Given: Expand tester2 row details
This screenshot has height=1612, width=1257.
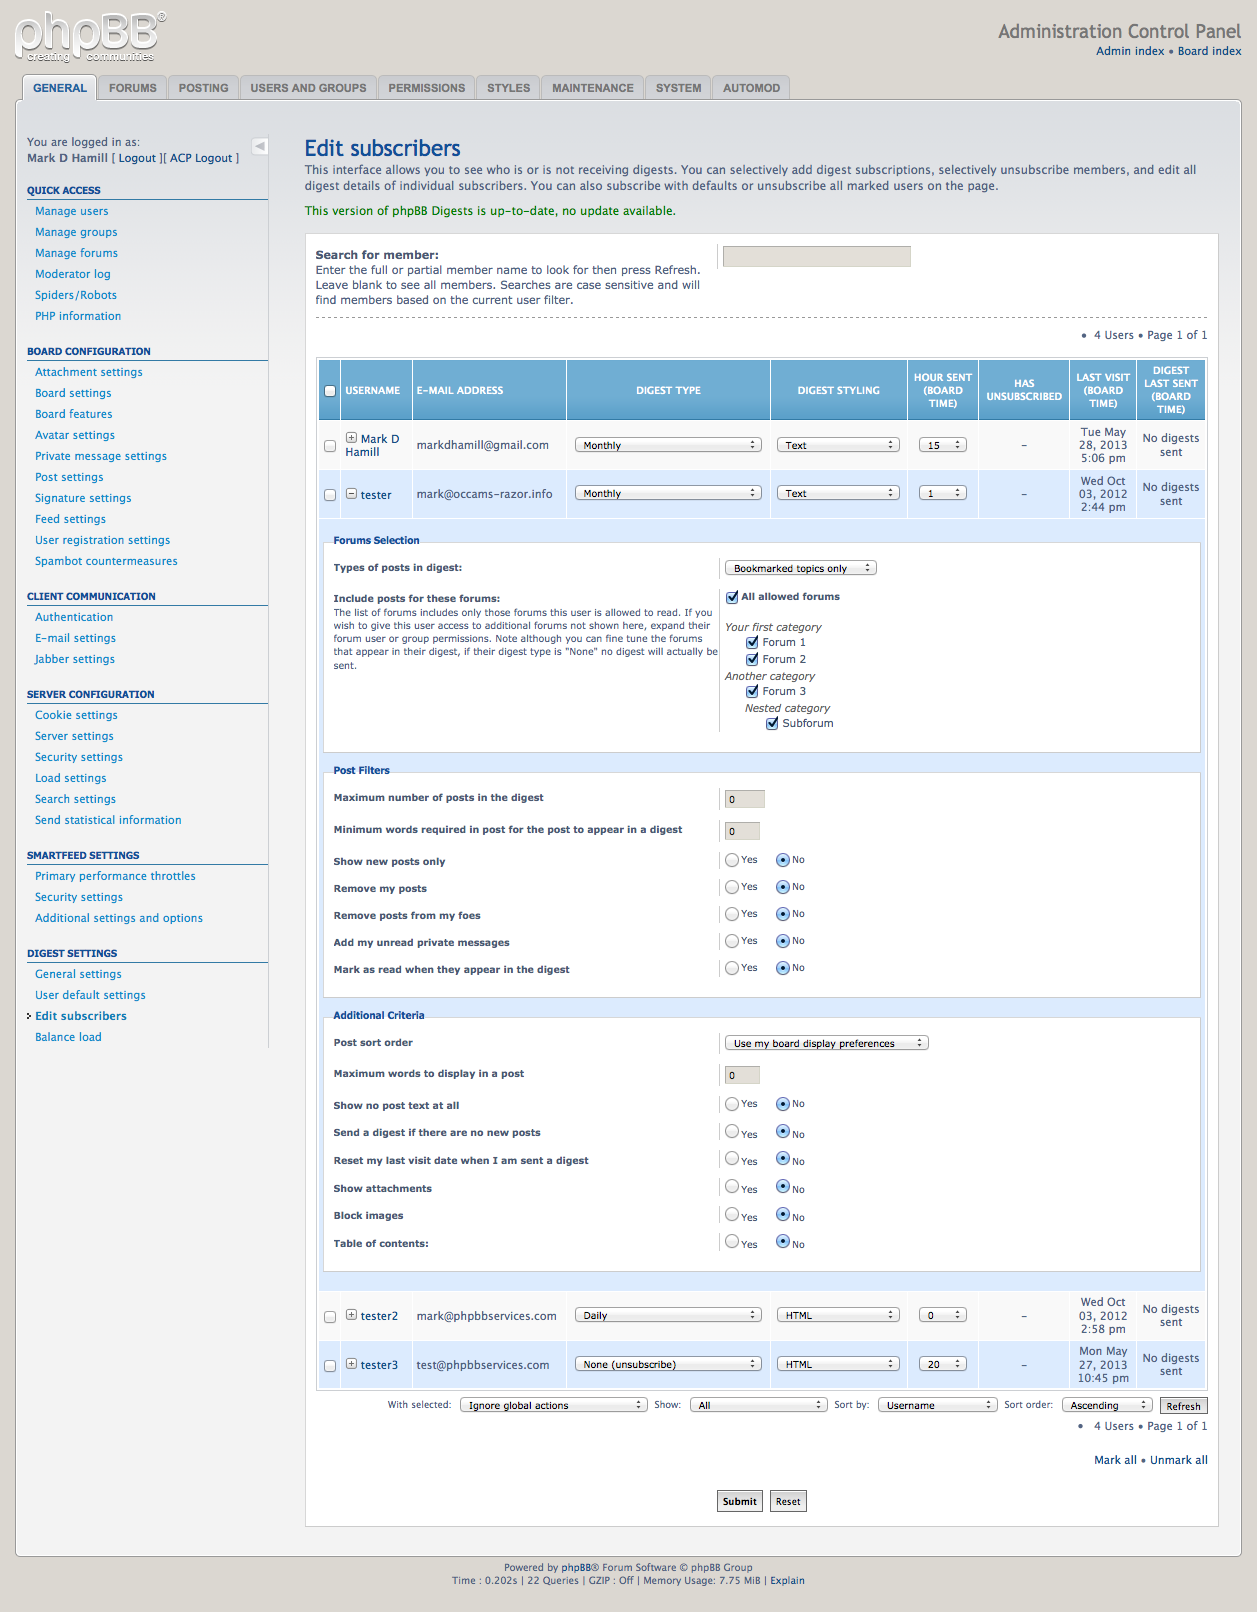Looking at the screenshot, I should [351, 1315].
